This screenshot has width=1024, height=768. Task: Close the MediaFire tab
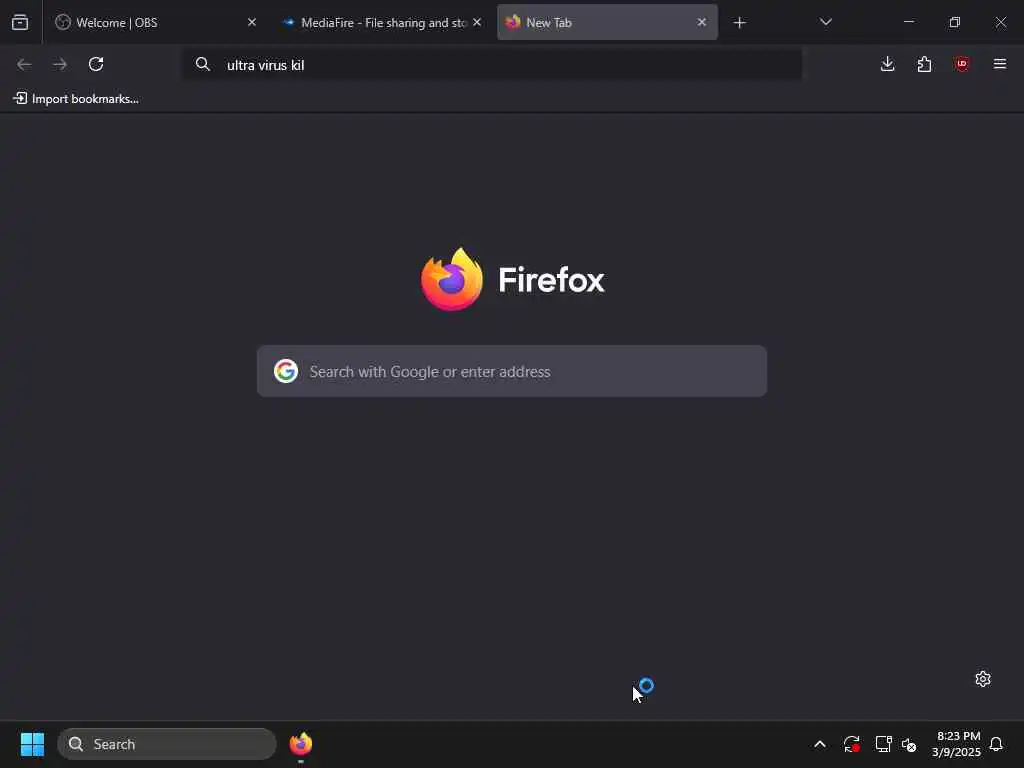click(477, 22)
